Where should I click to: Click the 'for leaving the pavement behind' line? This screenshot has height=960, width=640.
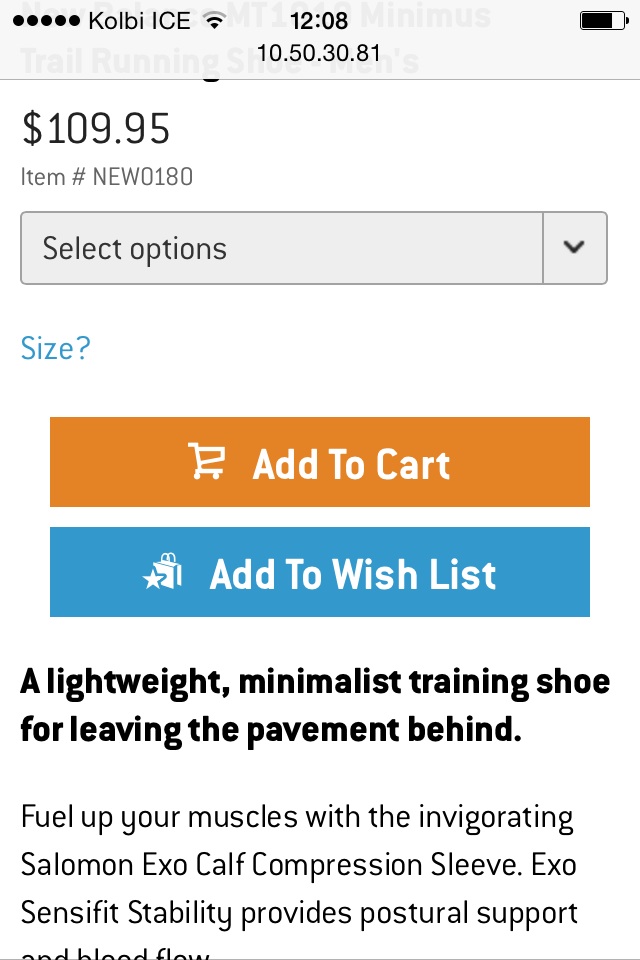pyautogui.click(x=271, y=730)
